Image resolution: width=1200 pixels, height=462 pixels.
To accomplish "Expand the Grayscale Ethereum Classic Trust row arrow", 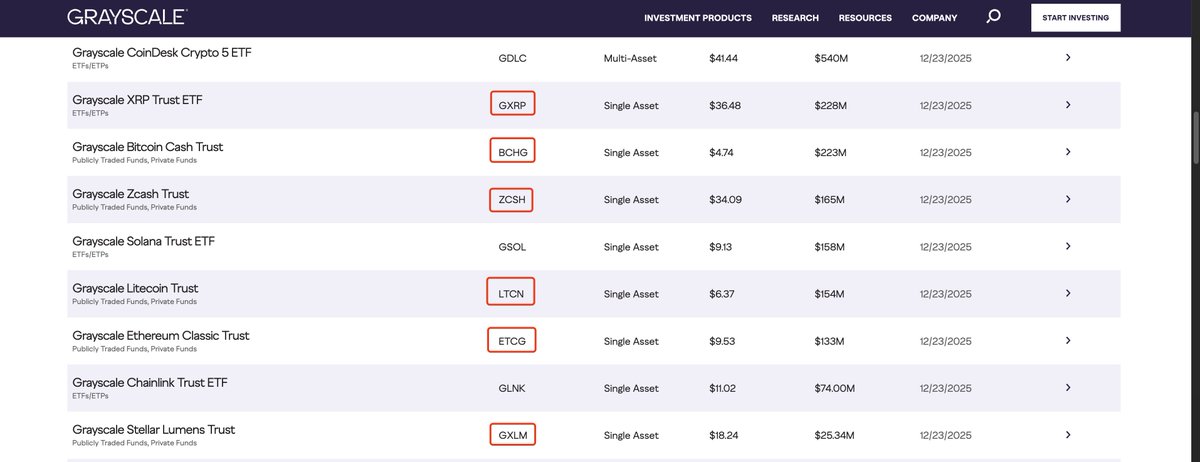I will click(1068, 340).
